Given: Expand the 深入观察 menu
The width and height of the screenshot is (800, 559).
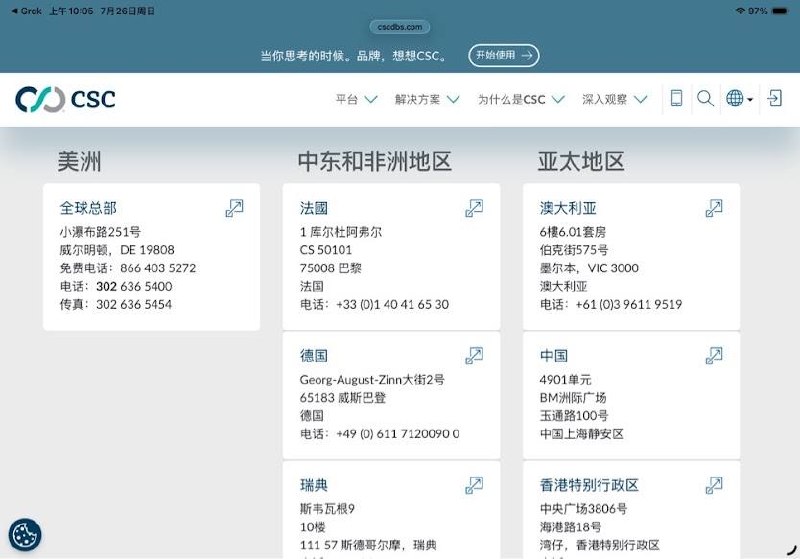Looking at the screenshot, I should click(615, 99).
